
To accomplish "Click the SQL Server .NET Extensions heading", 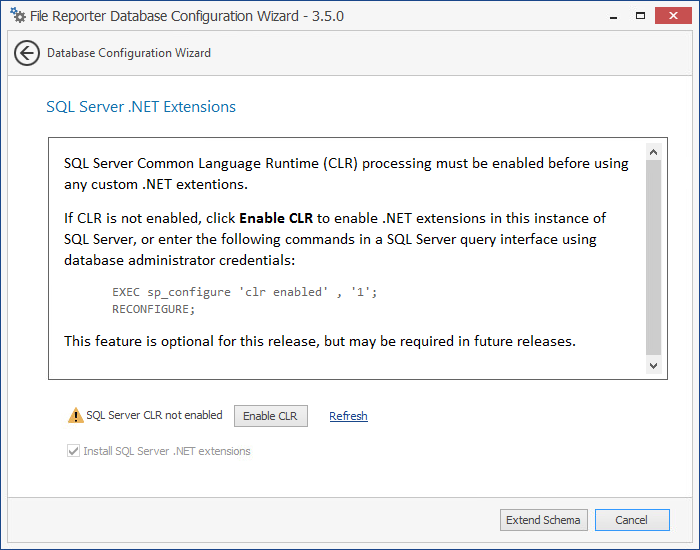I will 141,107.
